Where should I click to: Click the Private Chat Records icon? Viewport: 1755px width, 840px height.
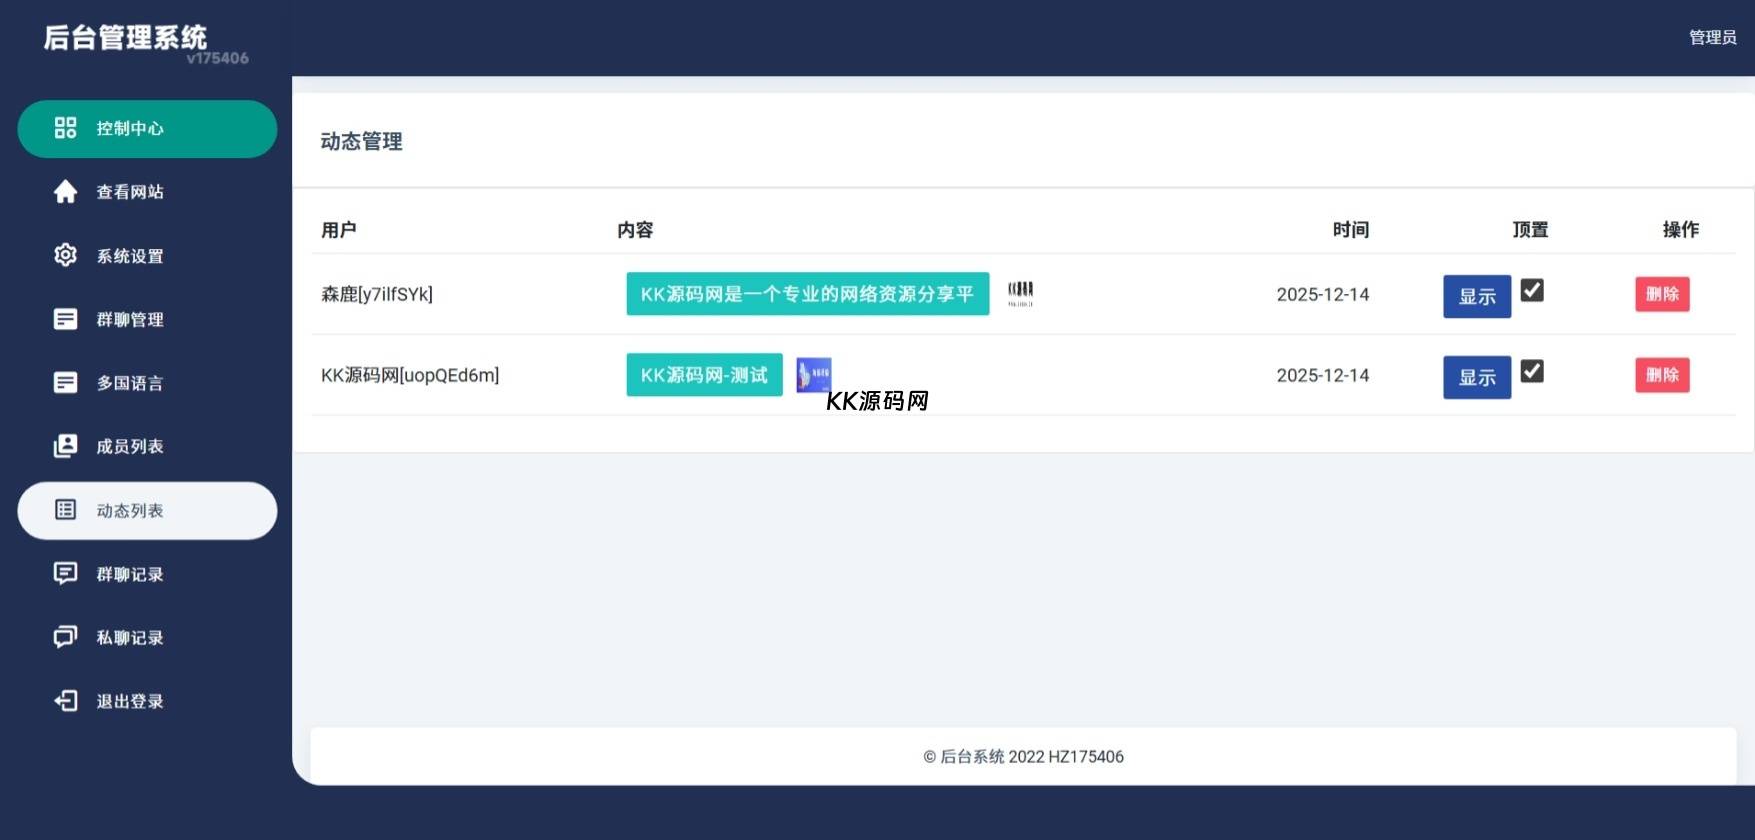pyautogui.click(x=65, y=637)
